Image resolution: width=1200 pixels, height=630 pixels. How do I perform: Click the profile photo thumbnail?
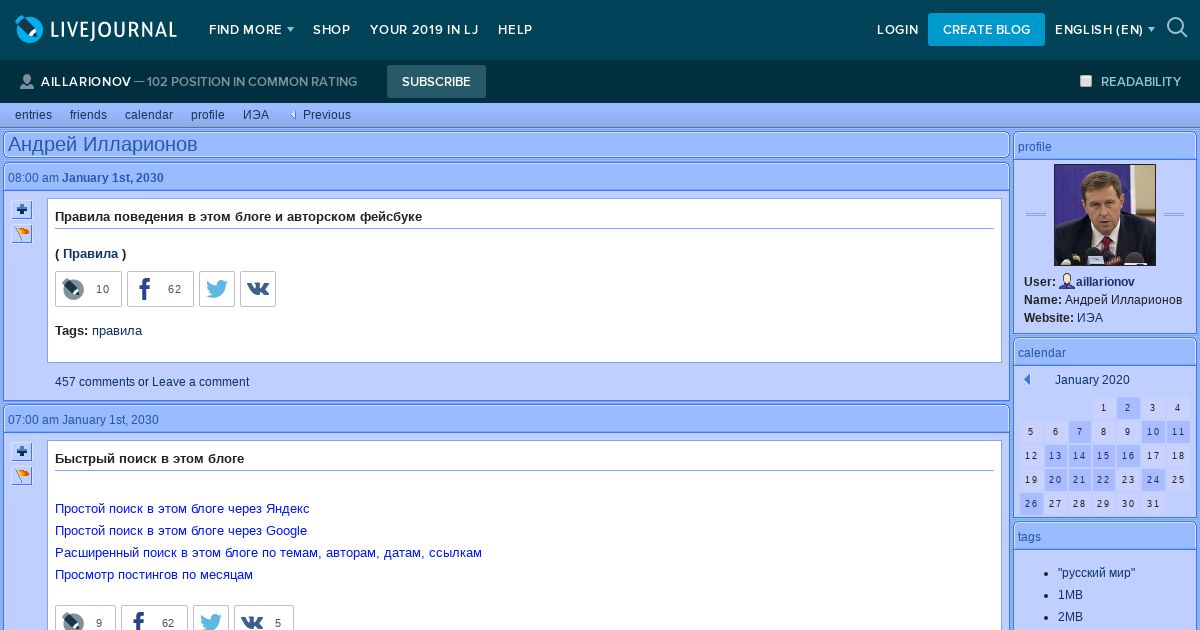(1105, 215)
